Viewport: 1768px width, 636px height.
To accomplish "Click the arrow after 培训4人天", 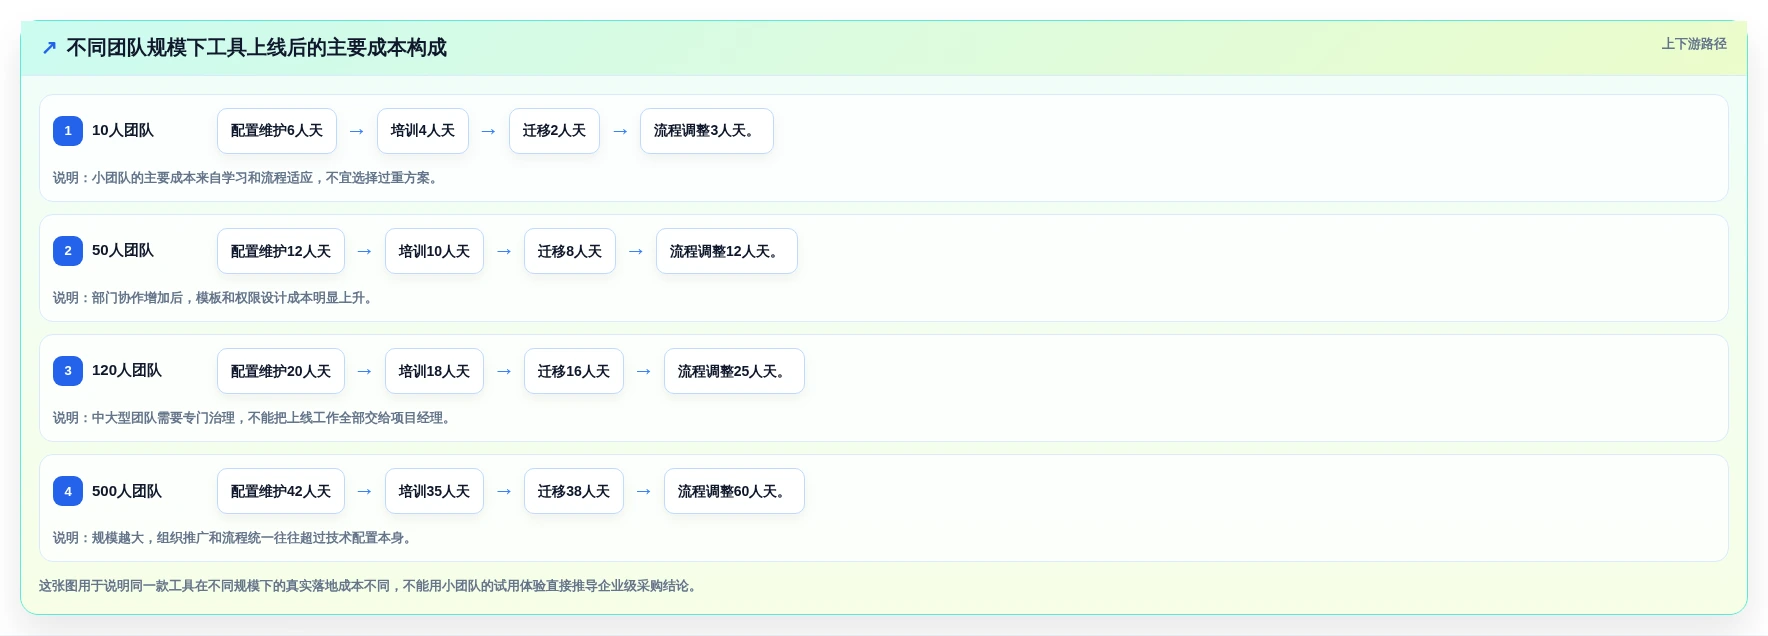I will 489,131.
